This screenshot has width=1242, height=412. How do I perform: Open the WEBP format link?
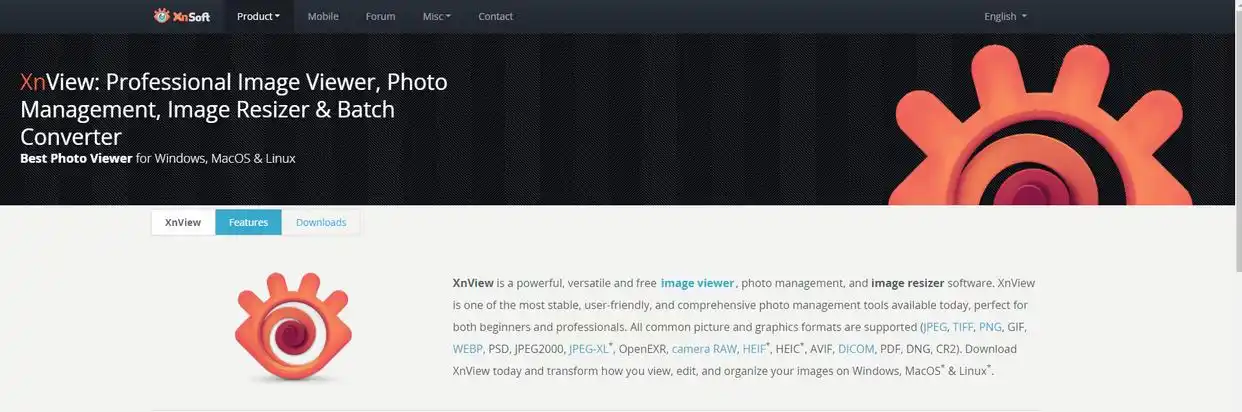(467, 349)
